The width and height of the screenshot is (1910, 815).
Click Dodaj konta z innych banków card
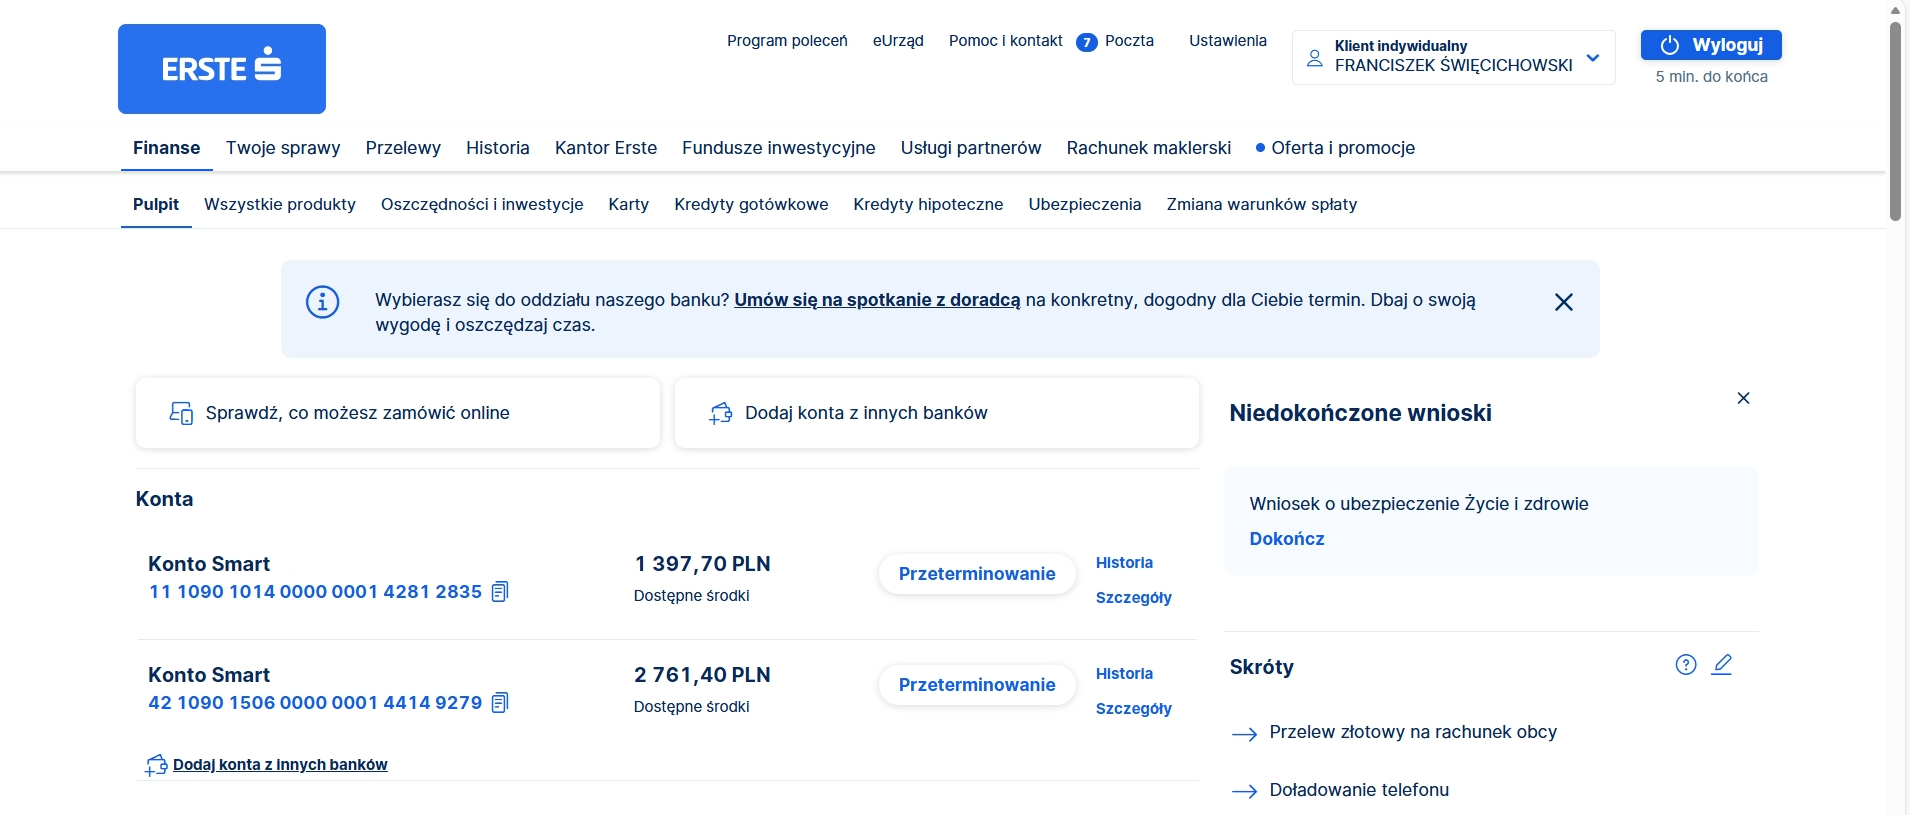(x=937, y=412)
